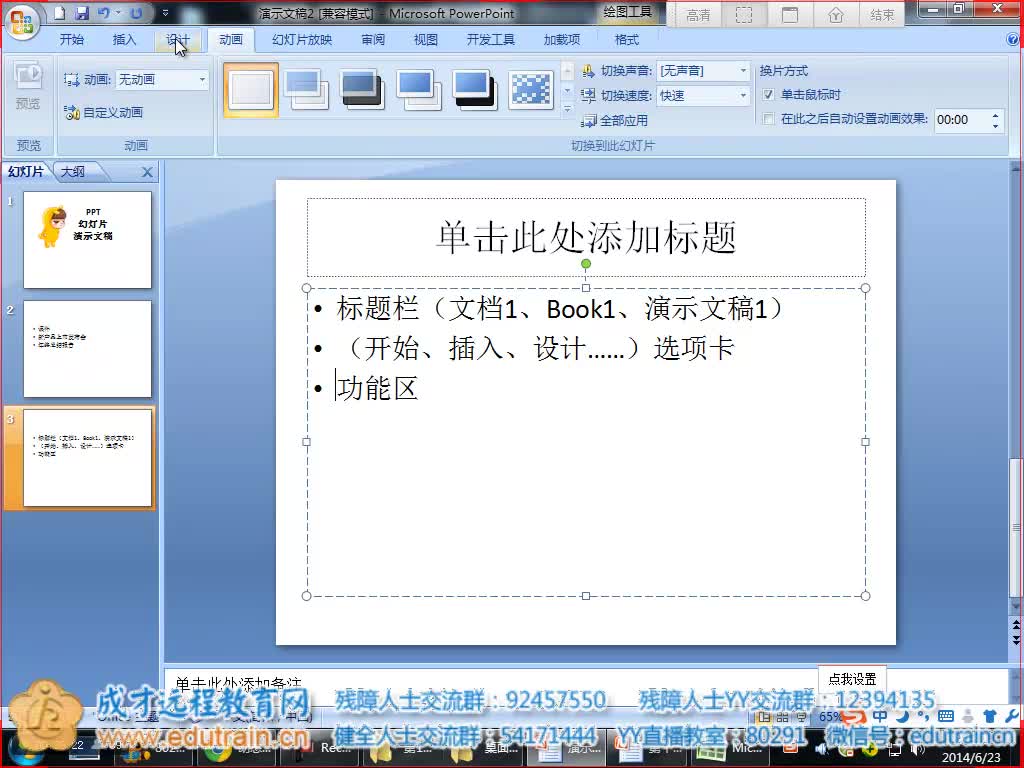Expand the transition gallery more arrow

point(568,109)
